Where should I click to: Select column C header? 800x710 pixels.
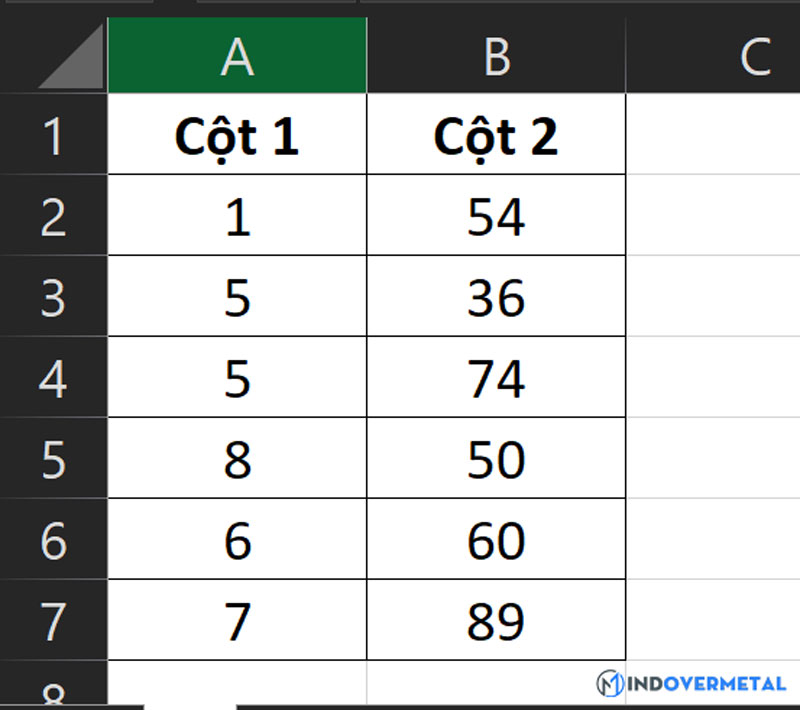[712, 57]
